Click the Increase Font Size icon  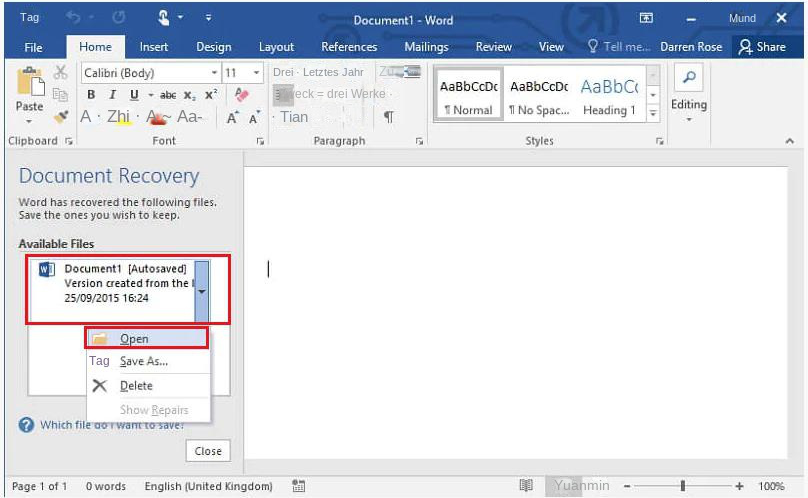click(x=233, y=118)
